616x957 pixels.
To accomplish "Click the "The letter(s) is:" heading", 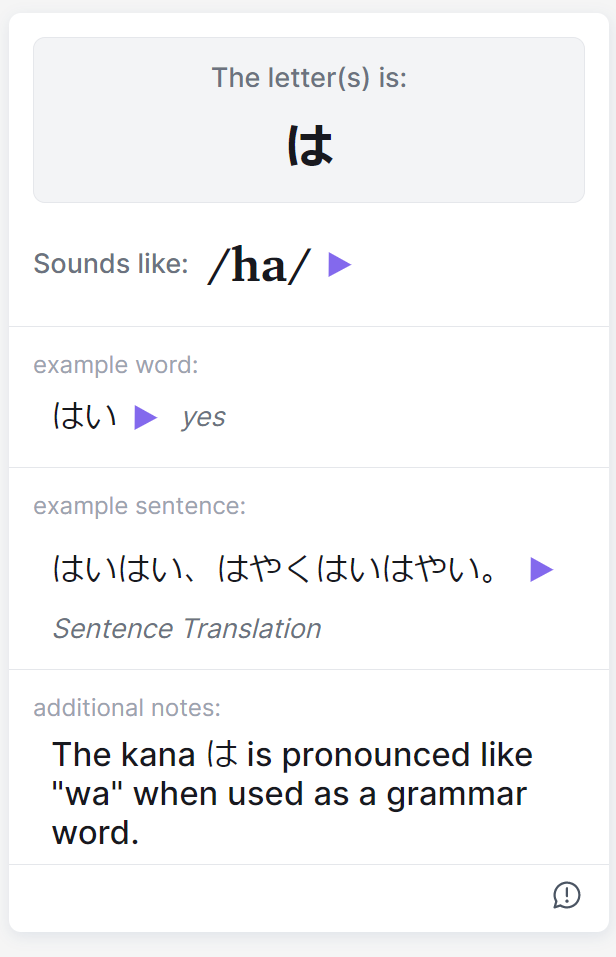I will click(x=309, y=77).
